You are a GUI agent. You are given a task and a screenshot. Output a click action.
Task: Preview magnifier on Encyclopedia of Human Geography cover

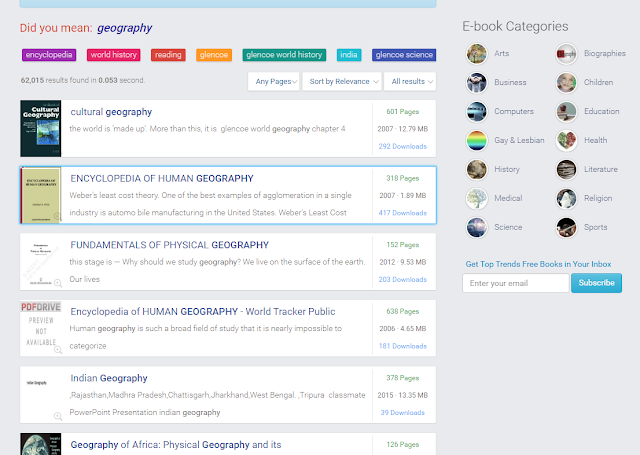coord(58,217)
